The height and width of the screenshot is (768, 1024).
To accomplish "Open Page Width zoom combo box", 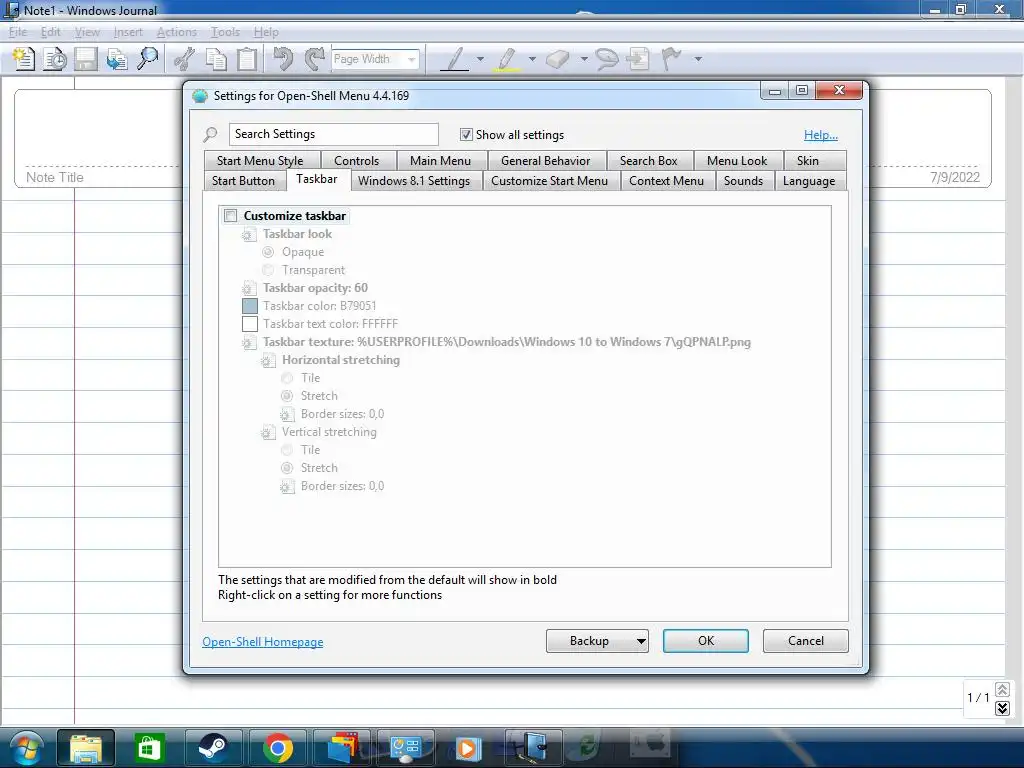I will pos(376,59).
